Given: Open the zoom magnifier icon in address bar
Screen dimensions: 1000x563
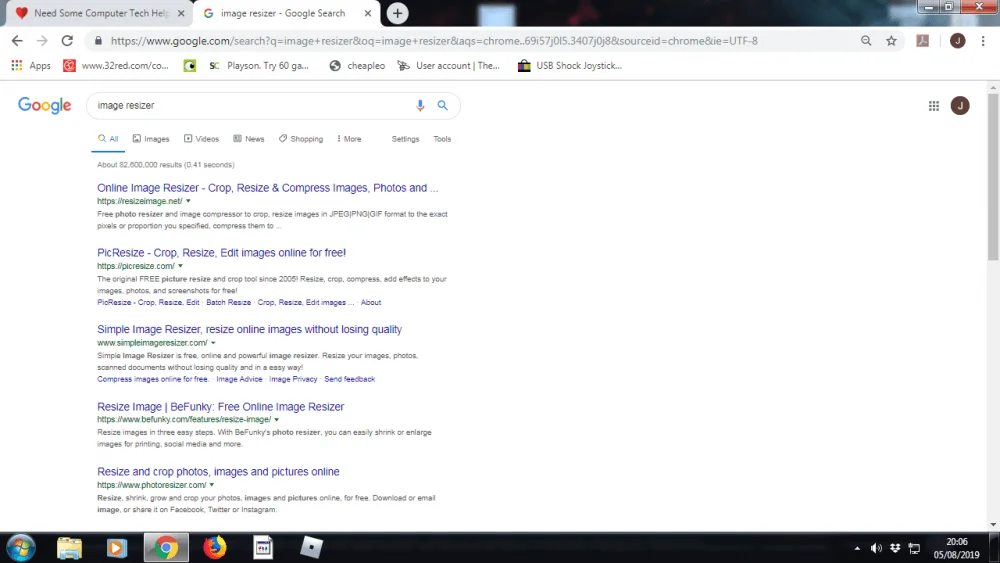Looking at the screenshot, I should (x=866, y=41).
